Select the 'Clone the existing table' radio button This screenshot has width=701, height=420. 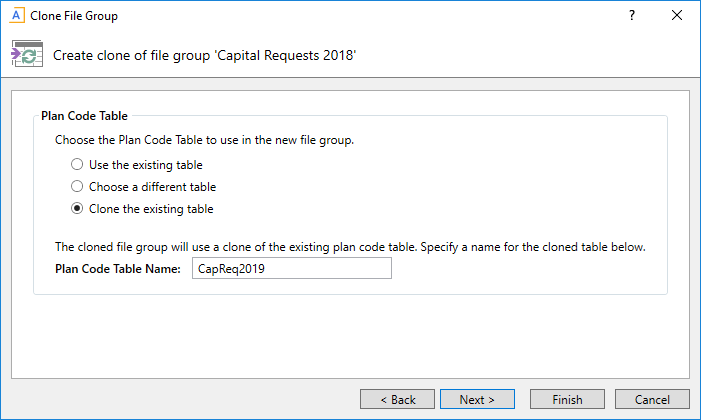coord(77,209)
